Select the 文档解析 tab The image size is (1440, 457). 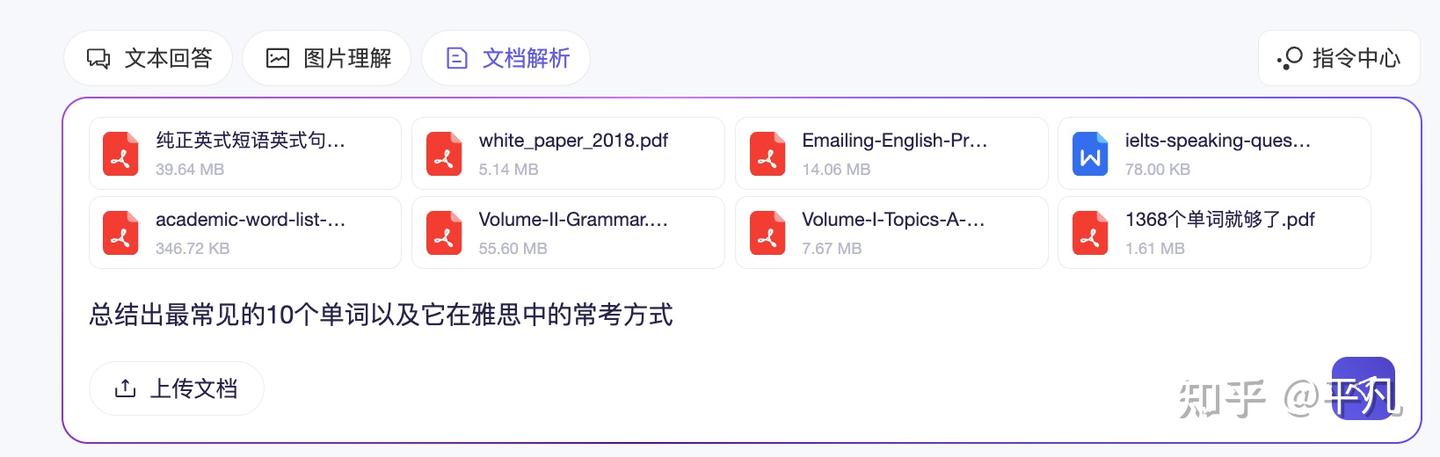[x=506, y=58]
